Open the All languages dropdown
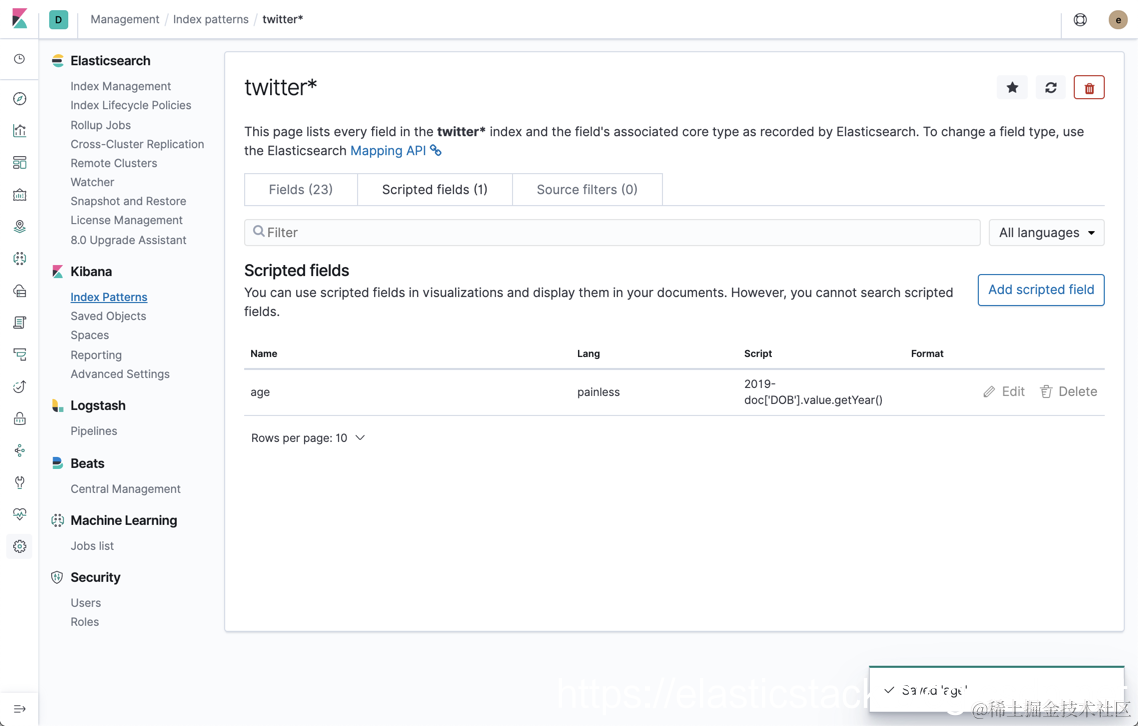This screenshot has height=726, width=1138. [1047, 232]
